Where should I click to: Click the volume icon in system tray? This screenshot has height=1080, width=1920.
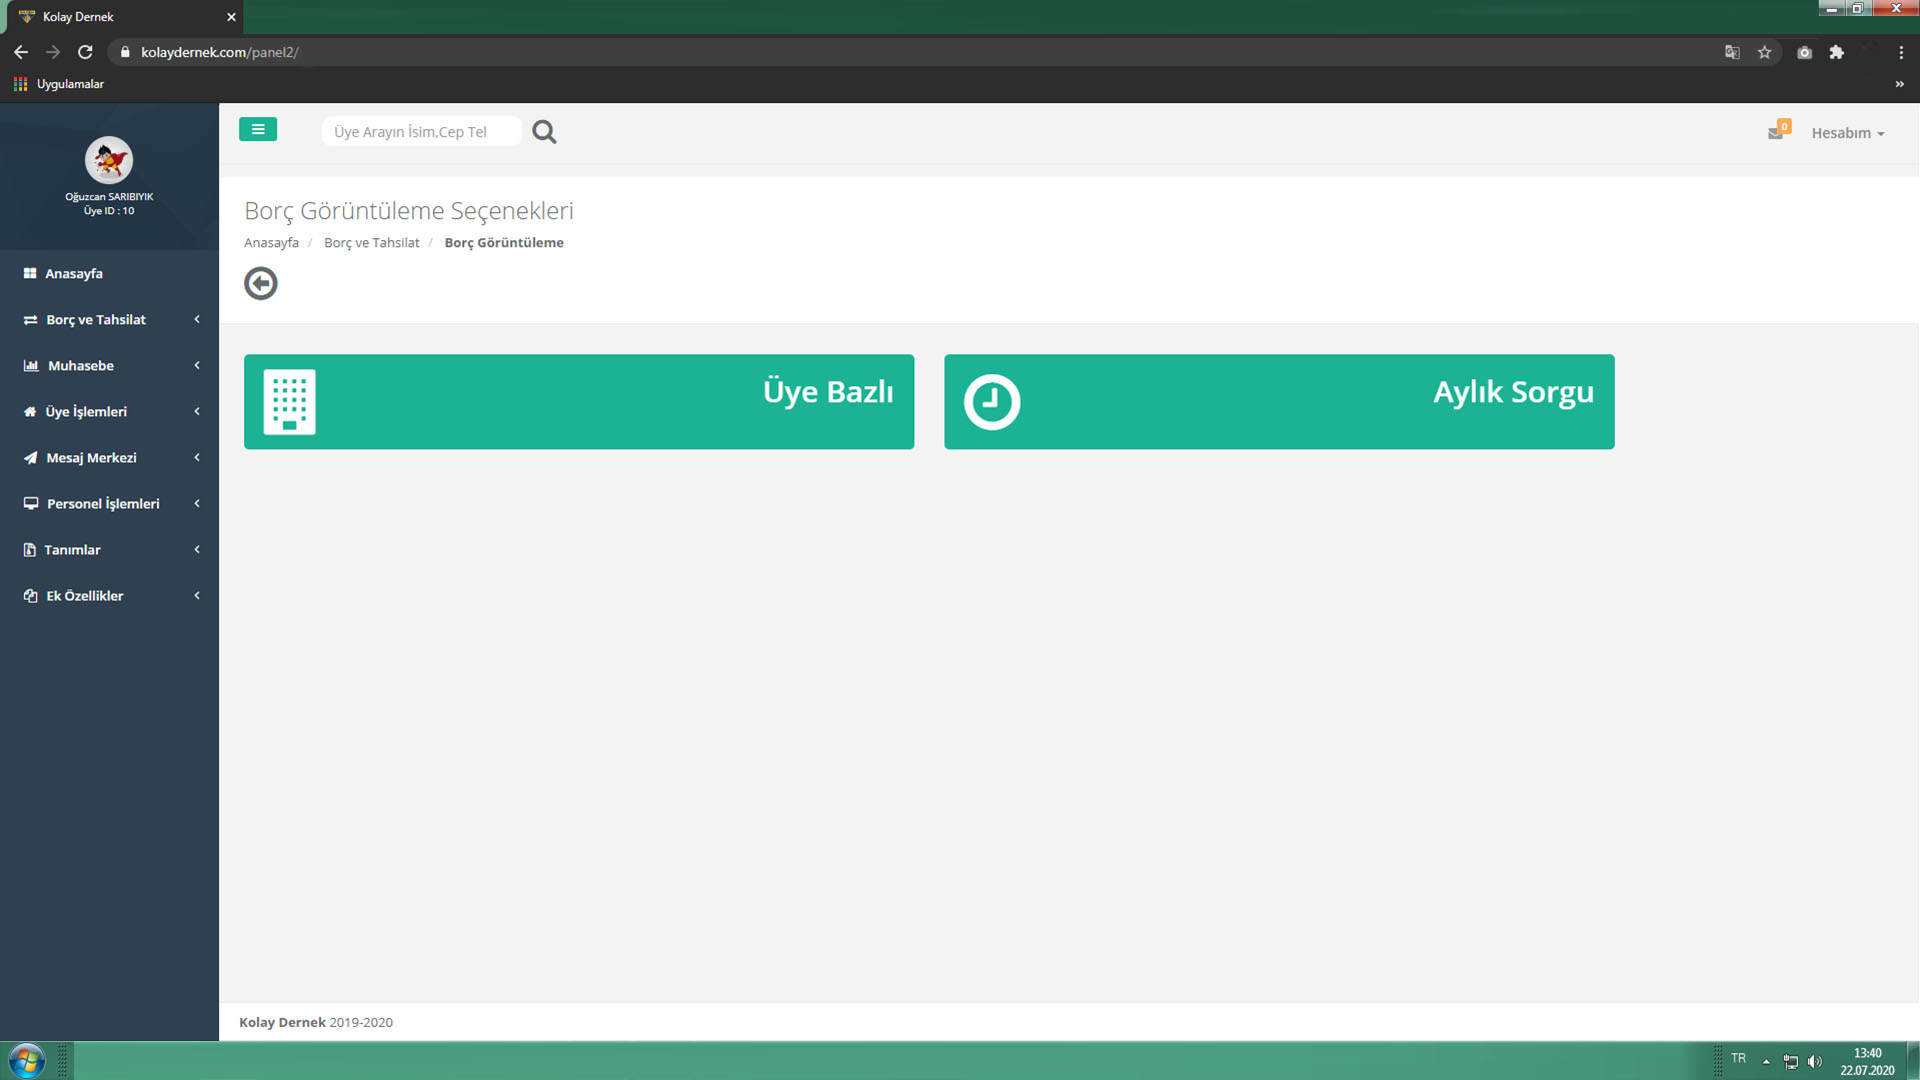click(x=1815, y=1061)
